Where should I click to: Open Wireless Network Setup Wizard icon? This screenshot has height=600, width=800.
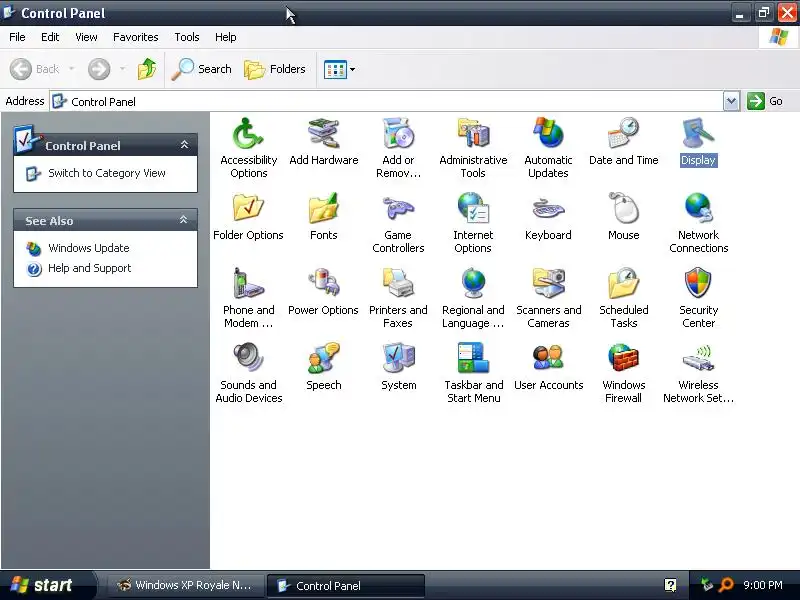pos(698,358)
